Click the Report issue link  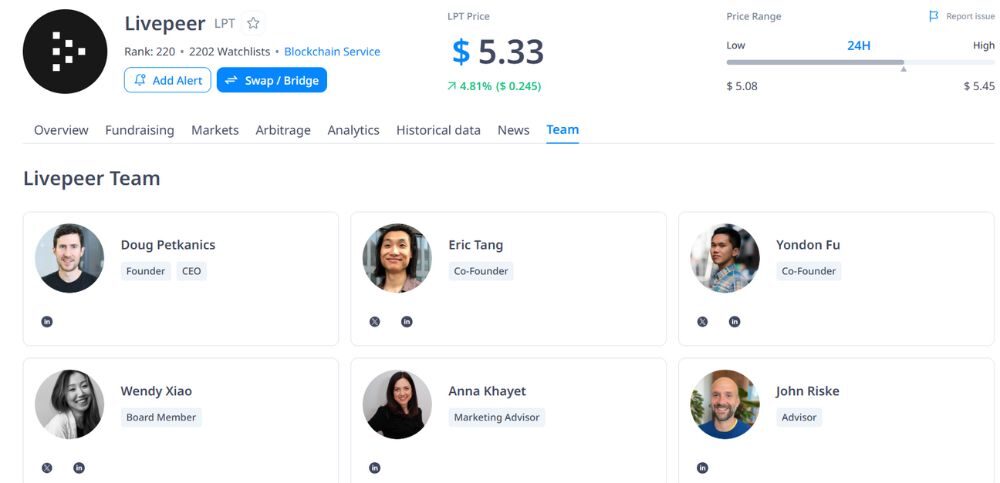pyautogui.click(x=970, y=17)
